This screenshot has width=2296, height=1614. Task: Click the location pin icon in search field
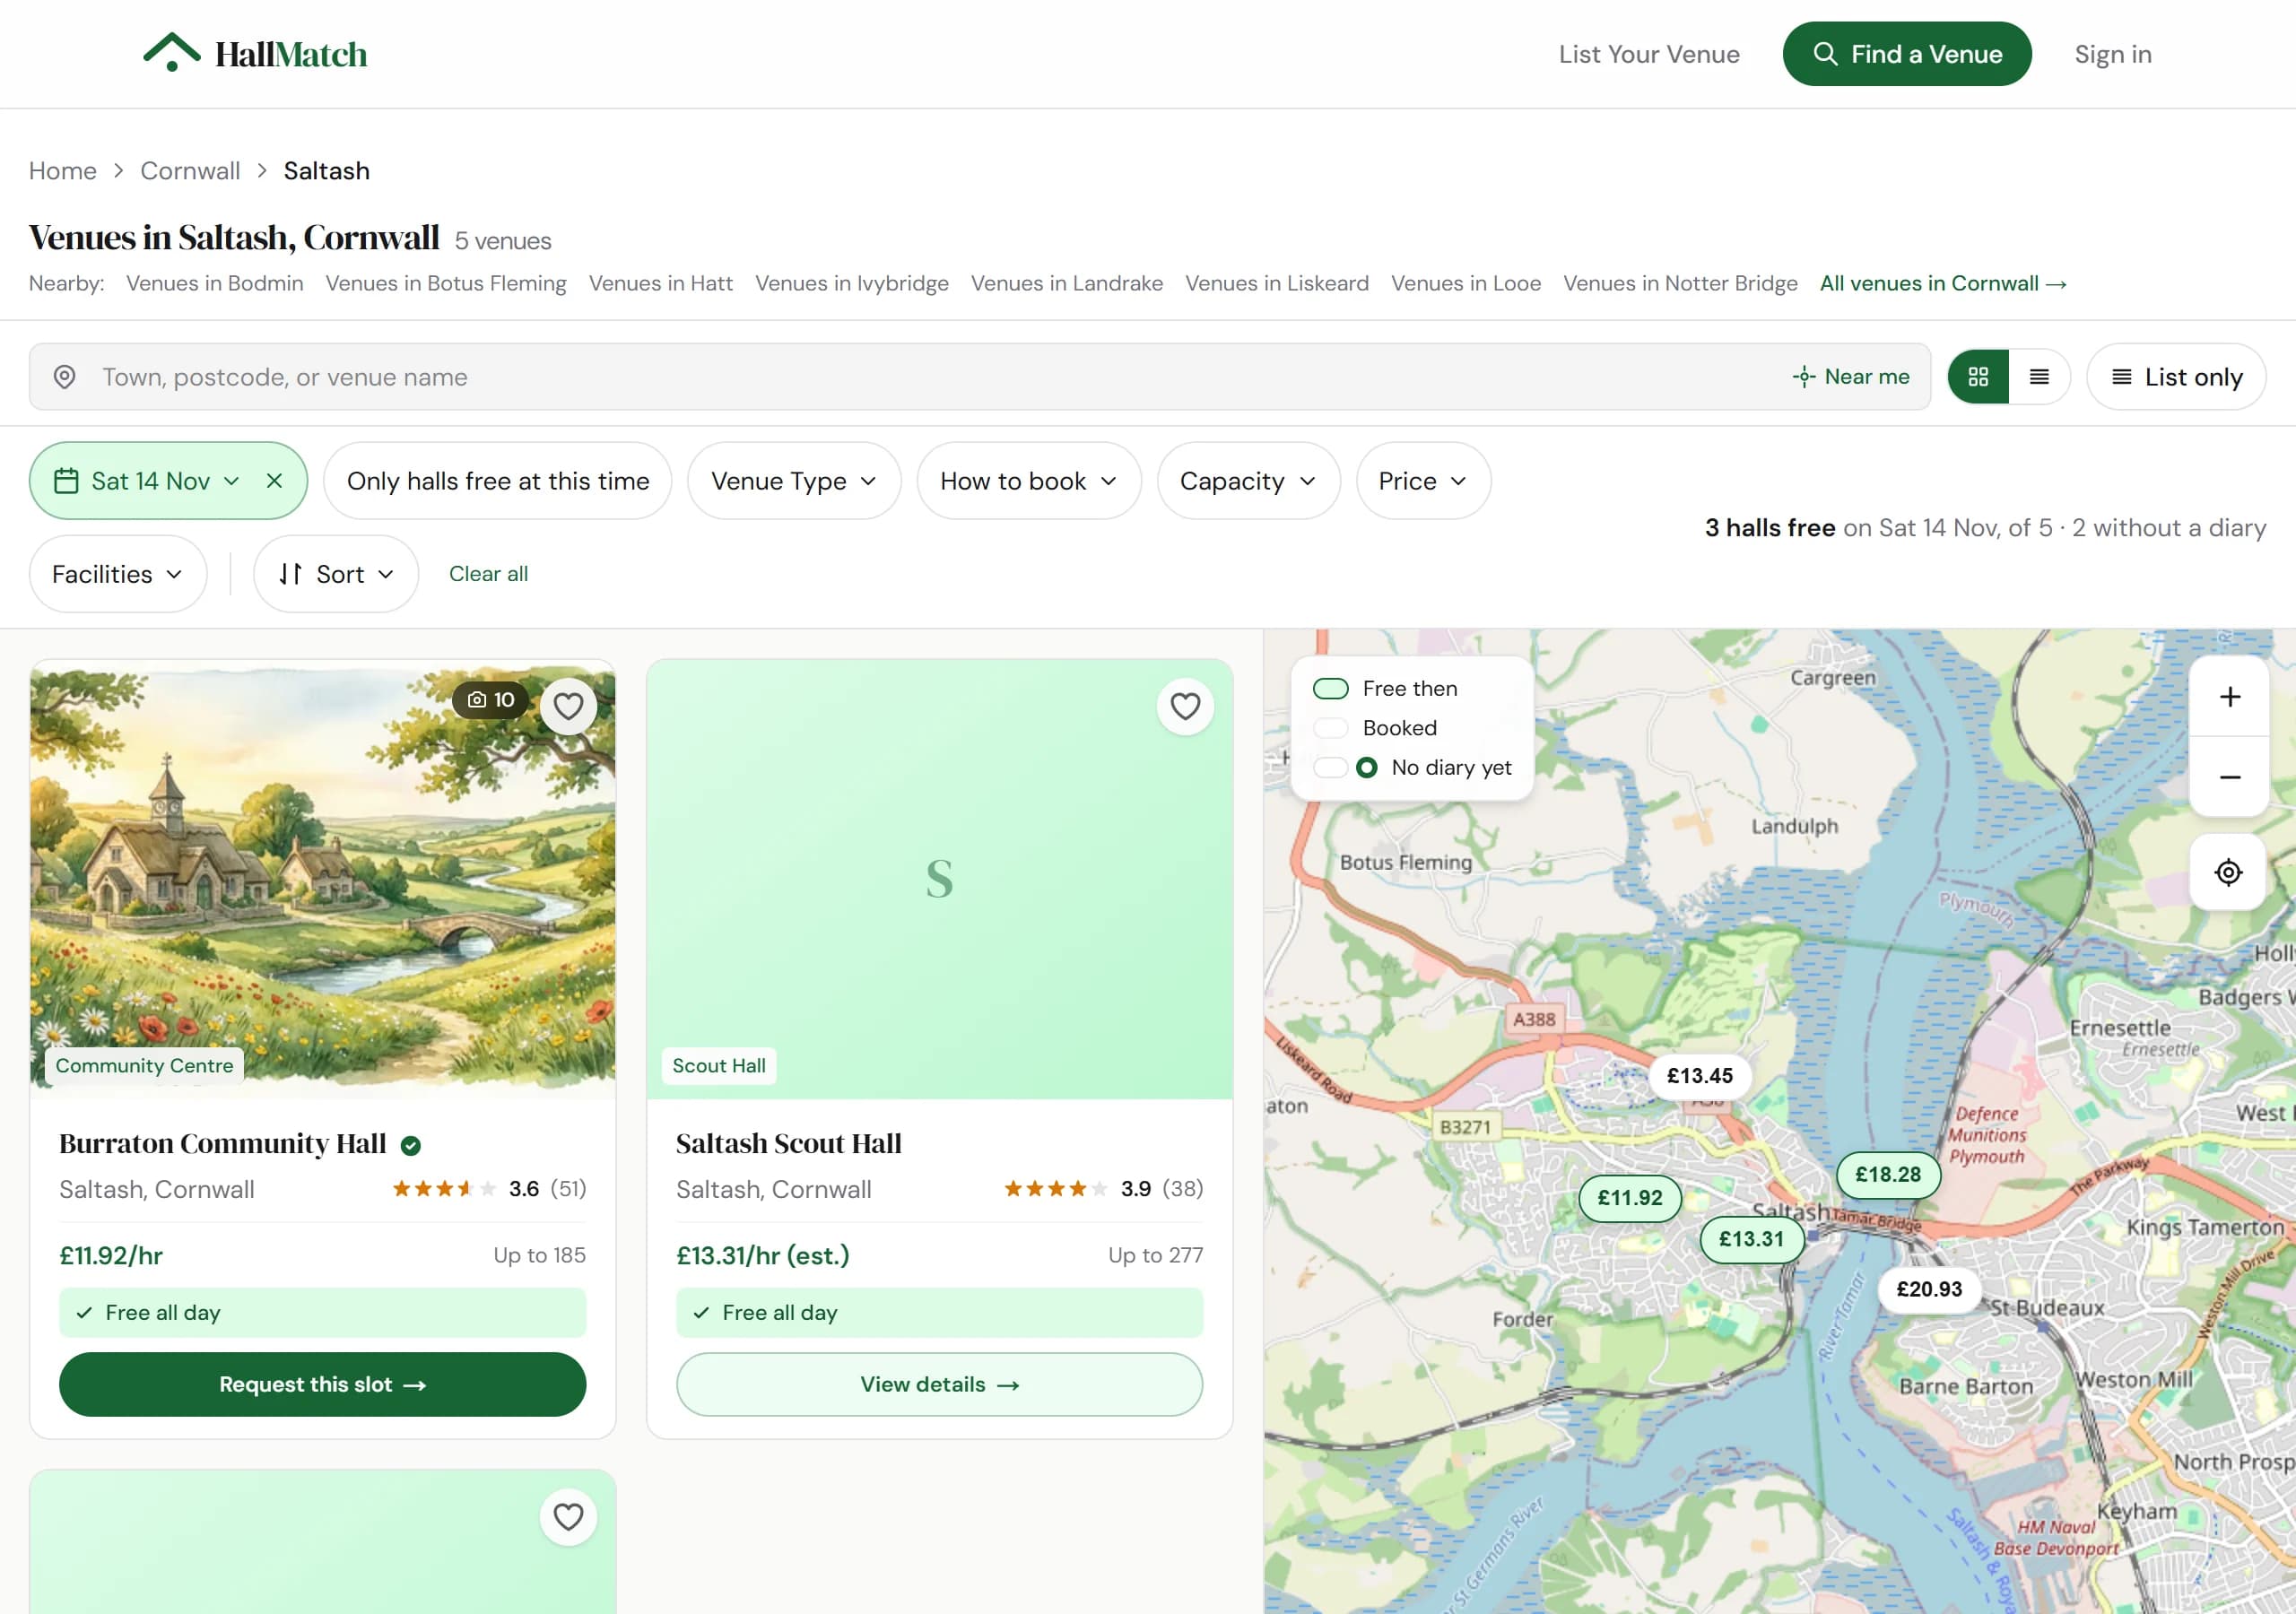64,377
